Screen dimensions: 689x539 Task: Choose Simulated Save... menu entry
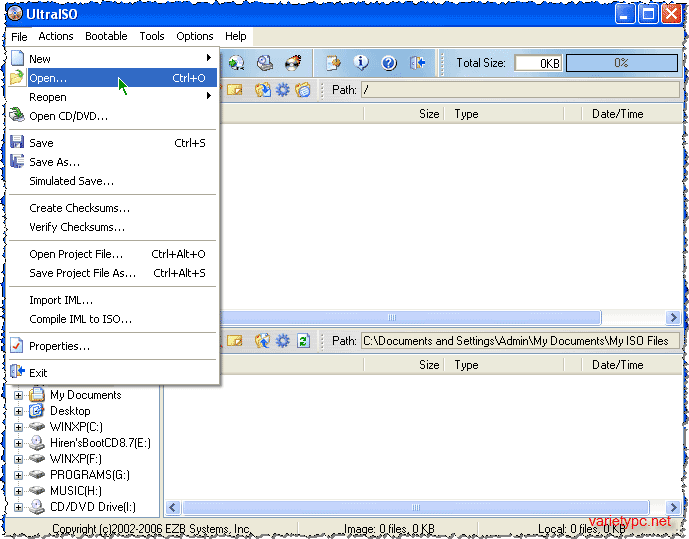click(113, 181)
